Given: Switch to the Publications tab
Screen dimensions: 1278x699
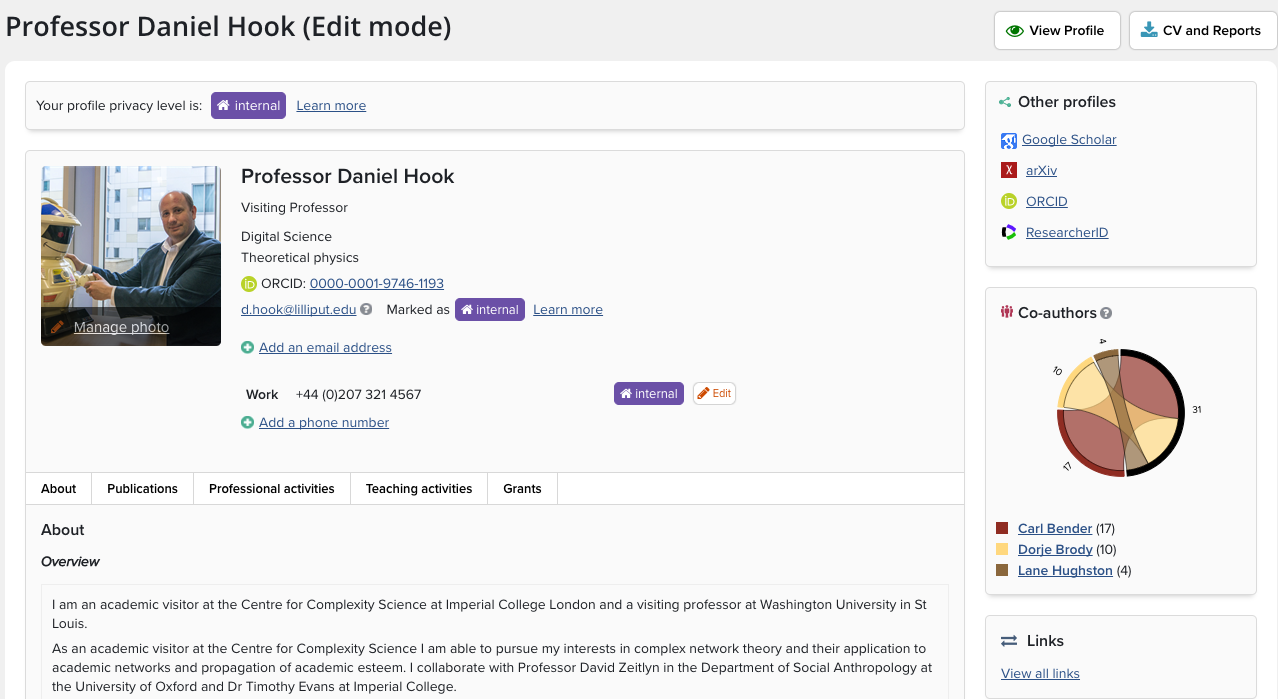Looking at the screenshot, I should tap(142, 489).
